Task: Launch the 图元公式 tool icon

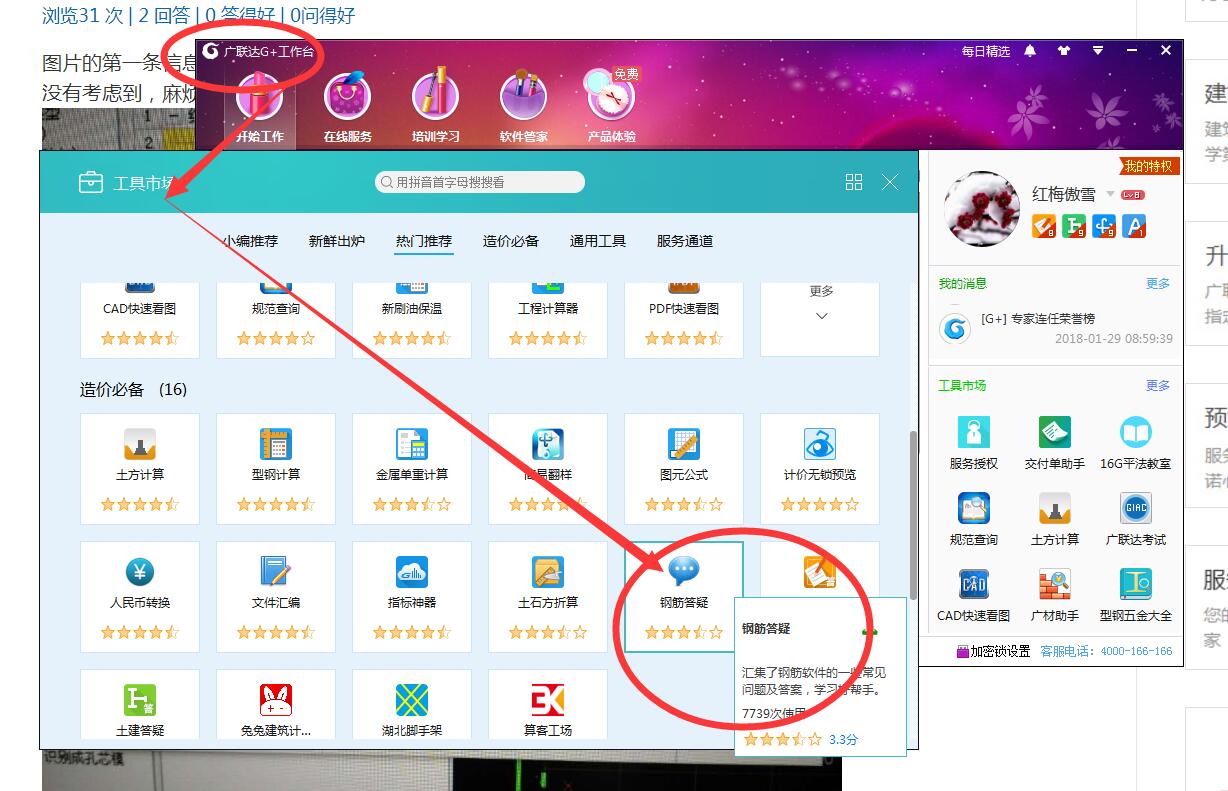Action: pos(684,445)
